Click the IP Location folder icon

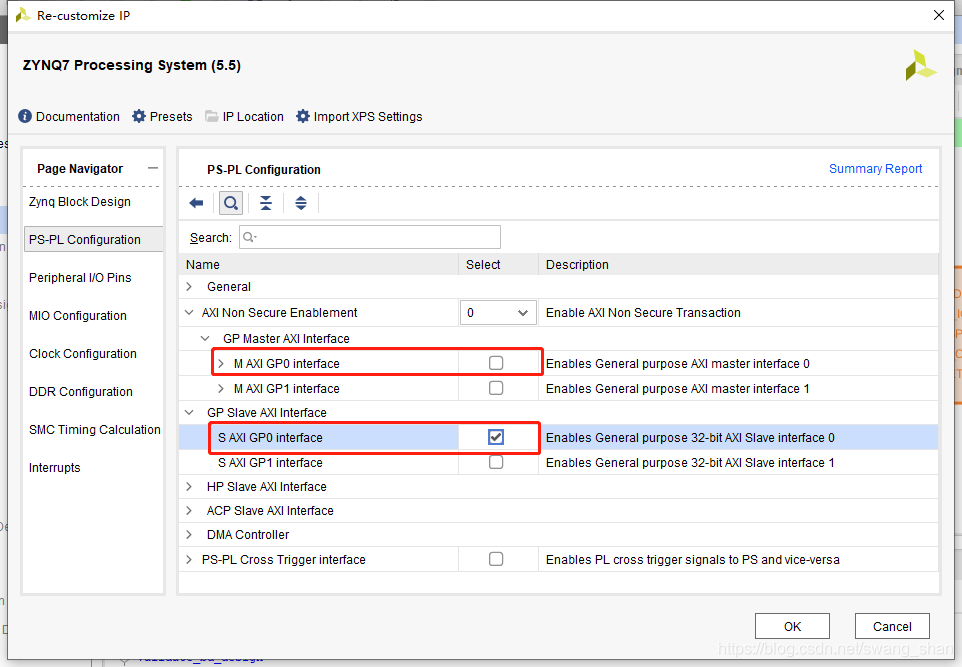click(212, 116)
